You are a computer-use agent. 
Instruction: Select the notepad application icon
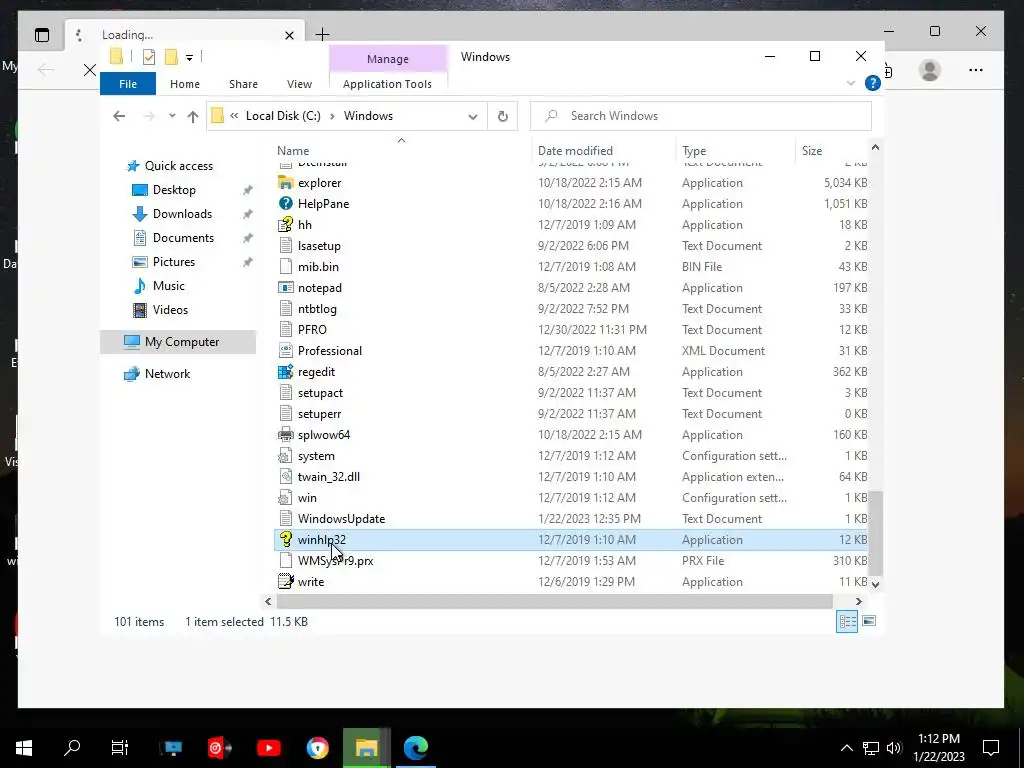coord(285,287)
